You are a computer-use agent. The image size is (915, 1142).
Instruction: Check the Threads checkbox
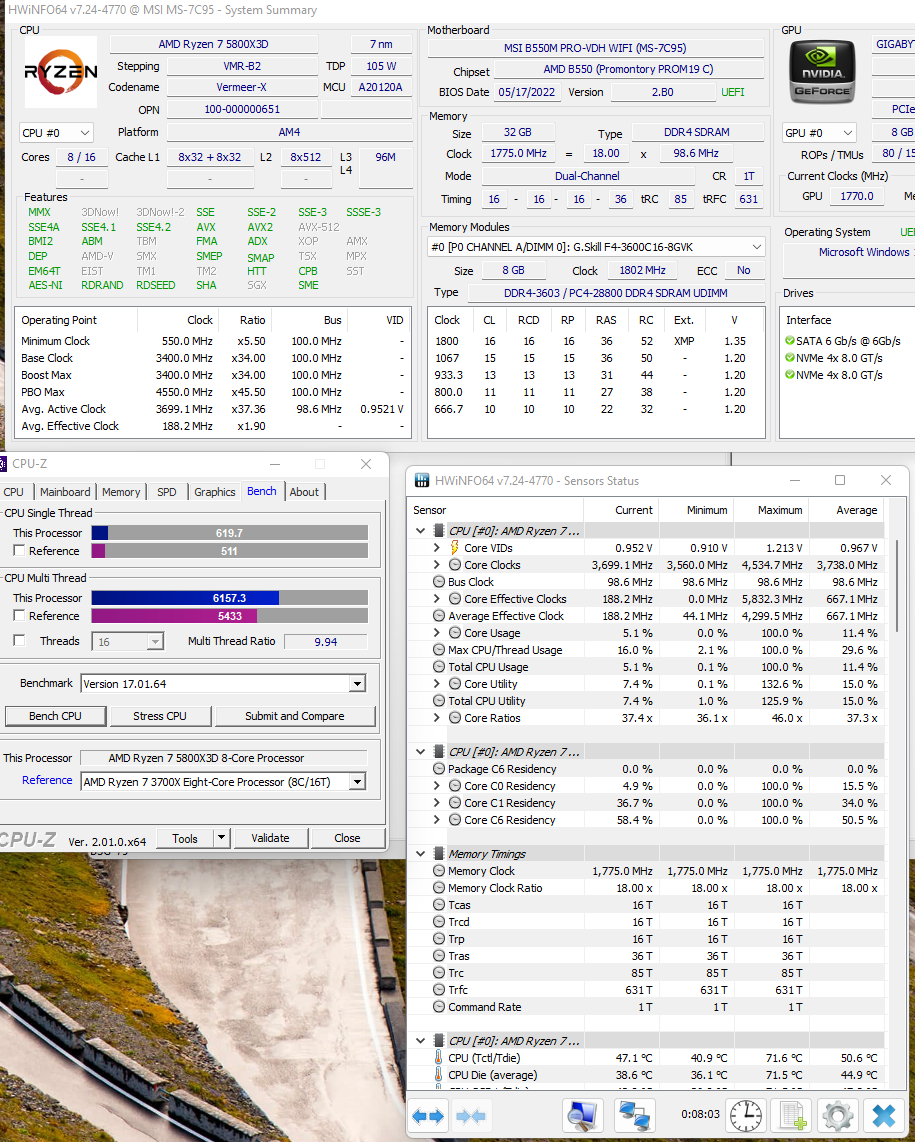pyautogui.click(x=19, y=641)
